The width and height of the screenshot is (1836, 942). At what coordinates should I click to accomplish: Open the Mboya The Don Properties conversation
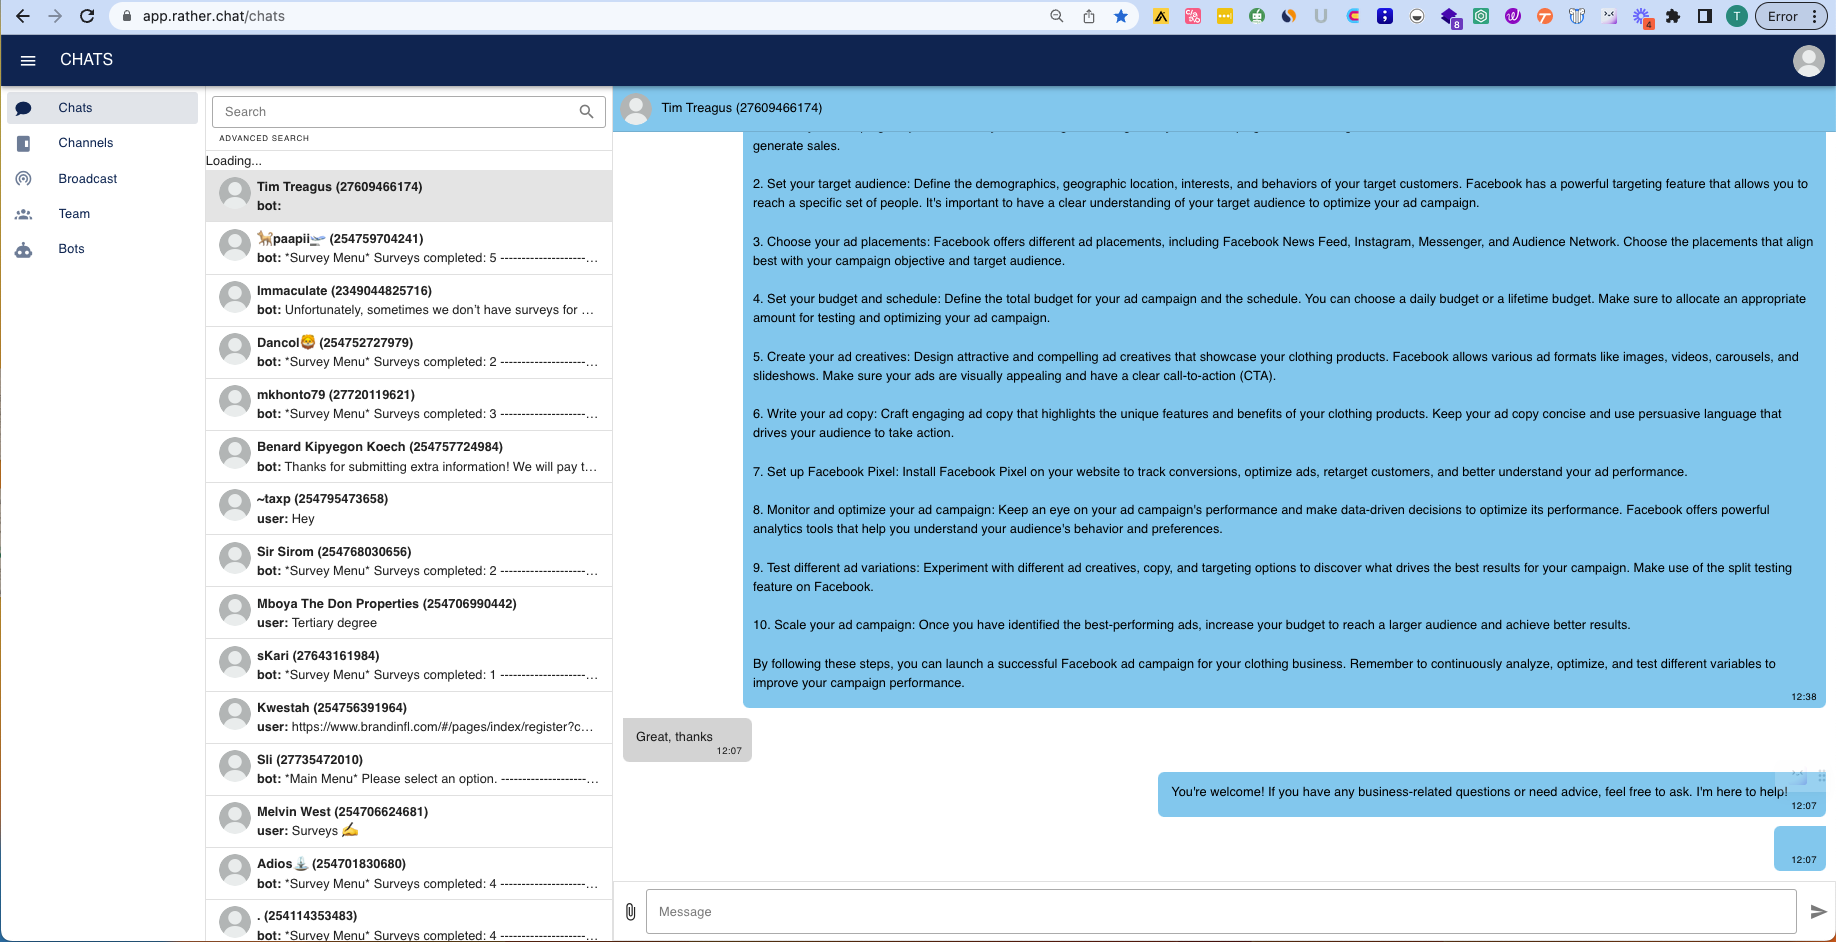[409, 613]
